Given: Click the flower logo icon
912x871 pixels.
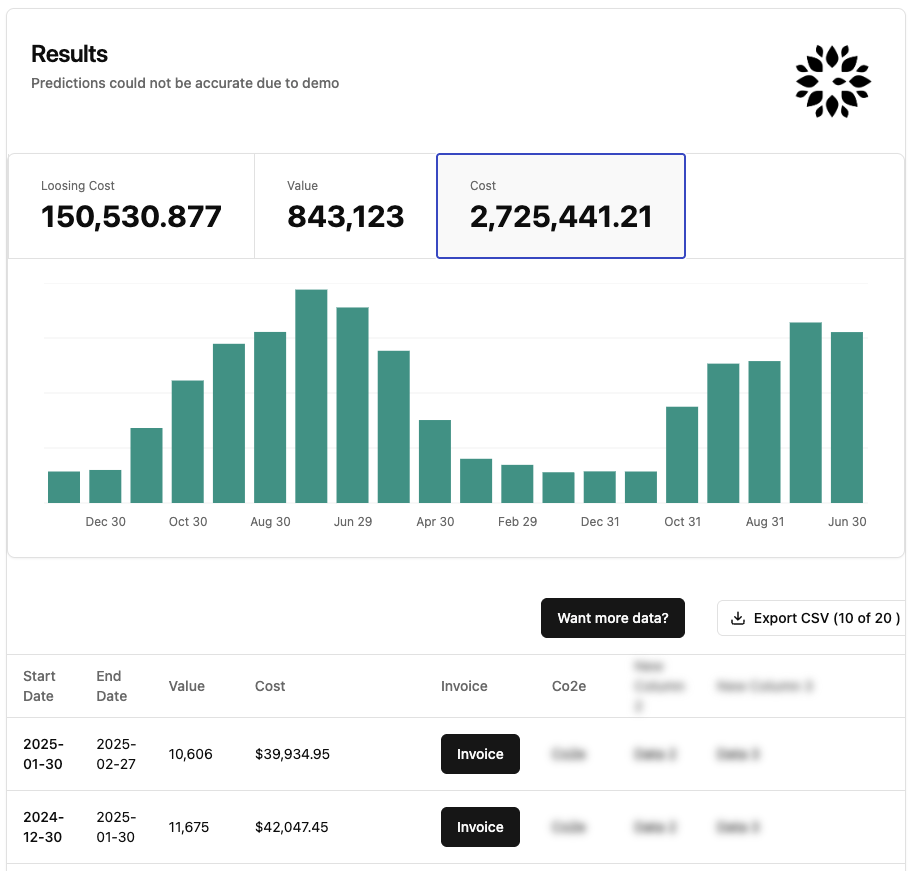Looking at the screenshot, I should [832, 81].
